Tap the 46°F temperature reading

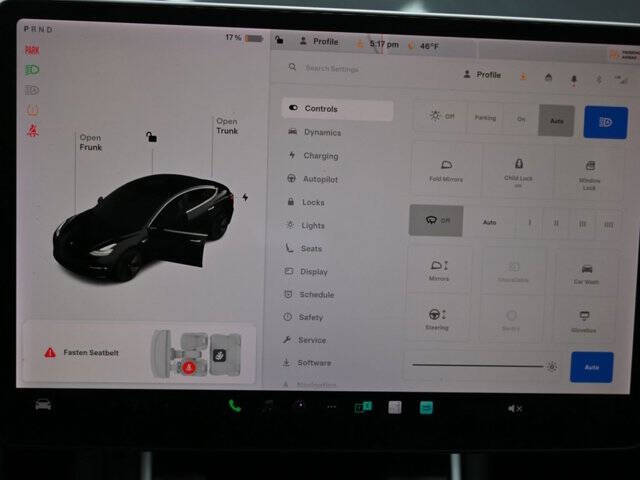pos(429,46)
